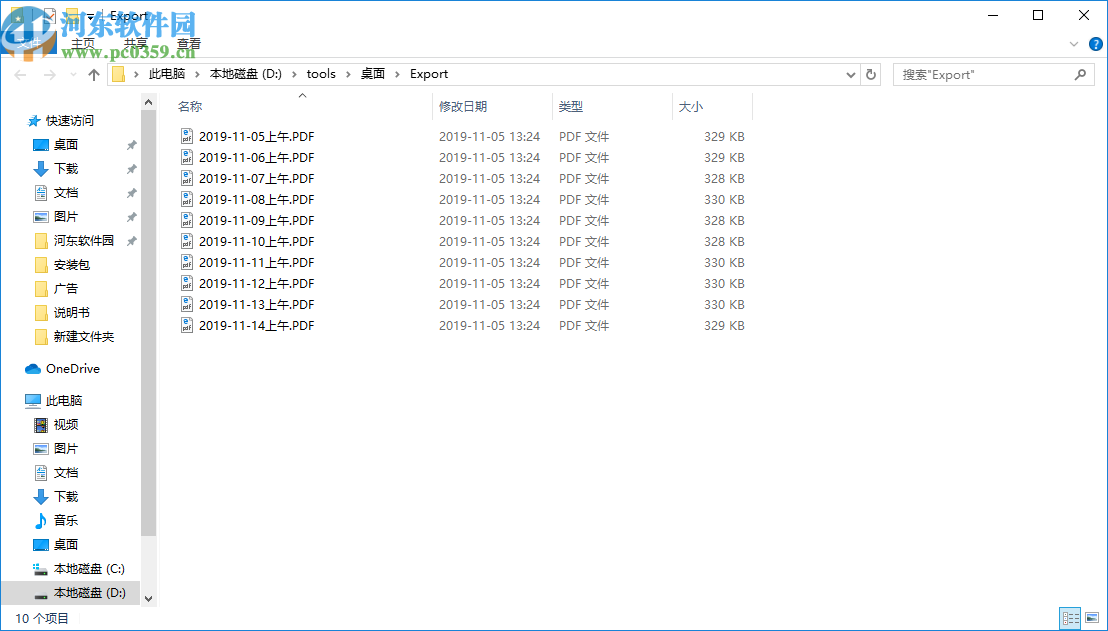
Task: Click sidebar scrollbar up arrow
Action: [148, 102]
